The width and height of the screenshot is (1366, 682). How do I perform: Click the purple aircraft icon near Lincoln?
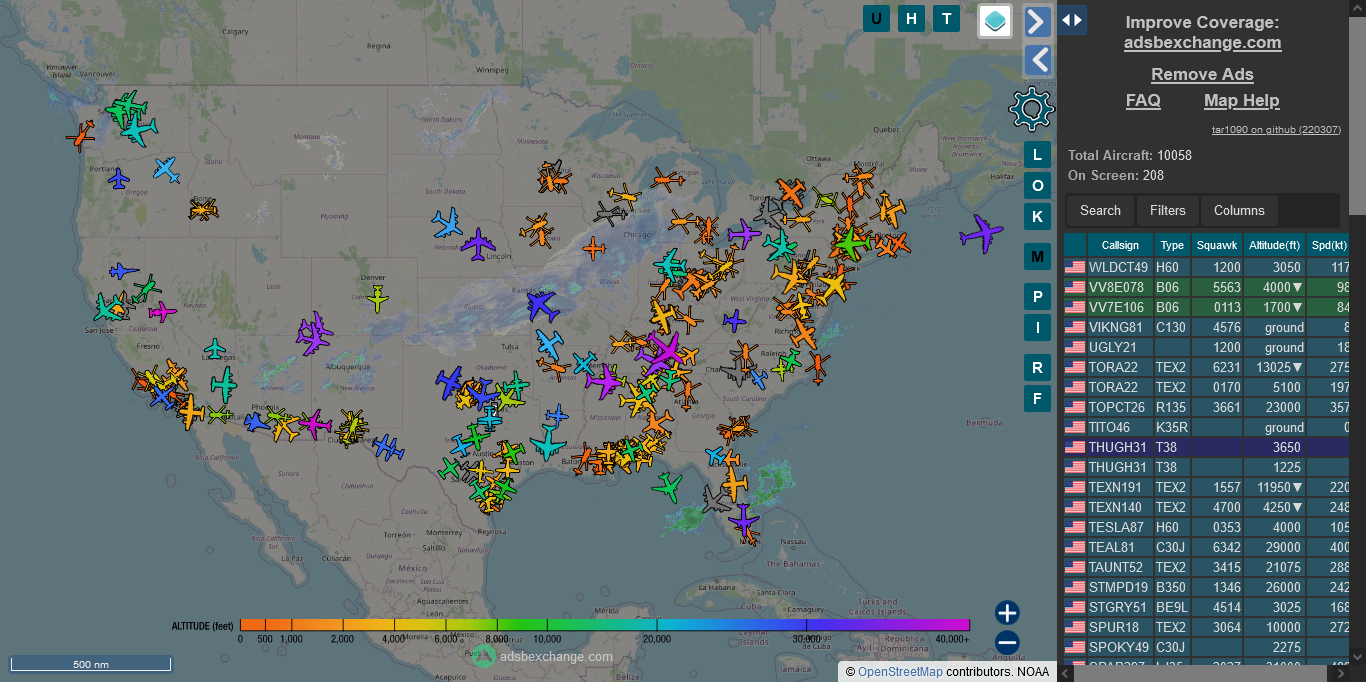click(x=479, y=244)
